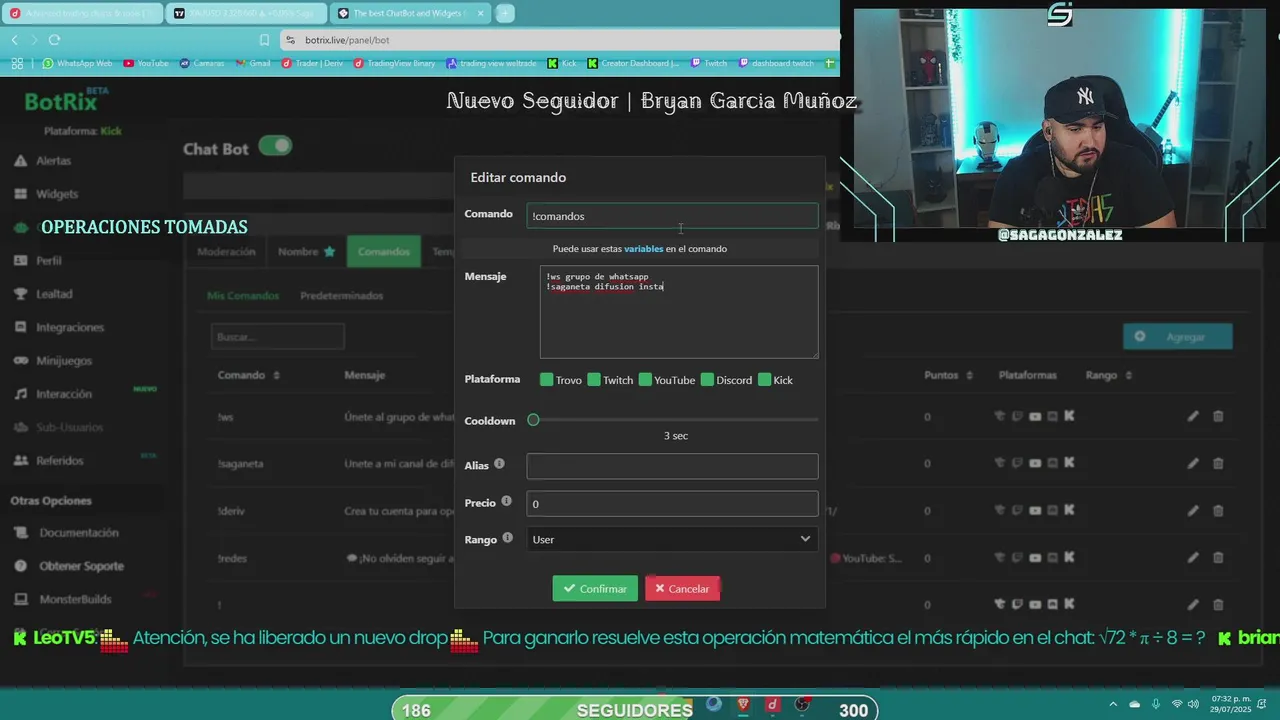The width and height of the screenshot is (1280, 720).
Task: Focus the Alias input field
Action: click(672, 466)
